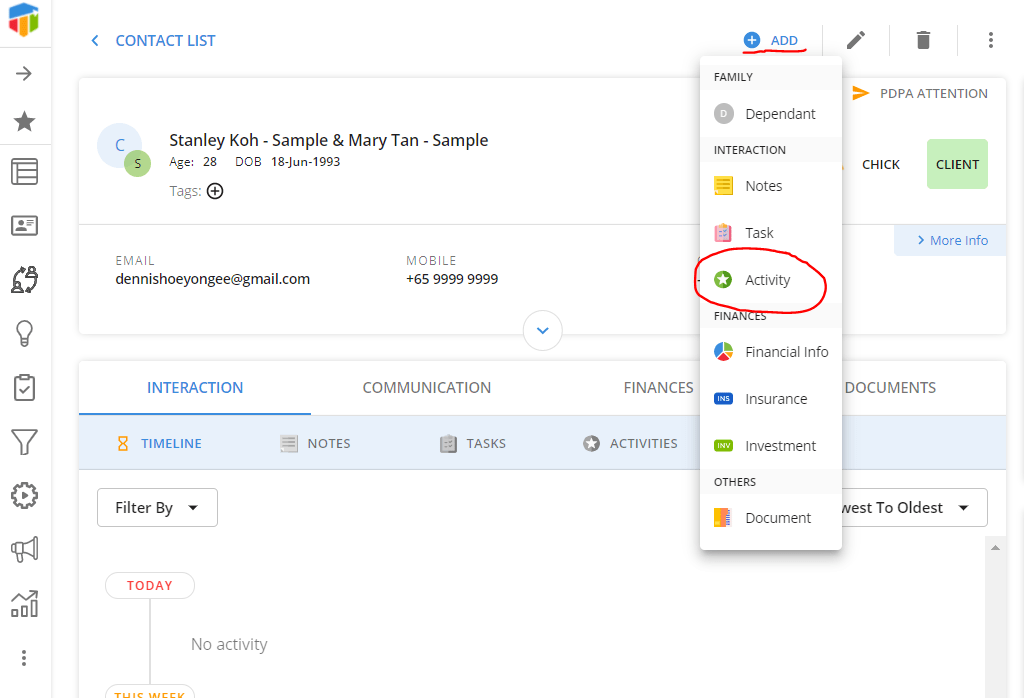The width and height of the screenshot is (1024, 698).
Task: Switch to the COMMUNICATION tab
Action: pyautogui.click(x=427, y=387)
